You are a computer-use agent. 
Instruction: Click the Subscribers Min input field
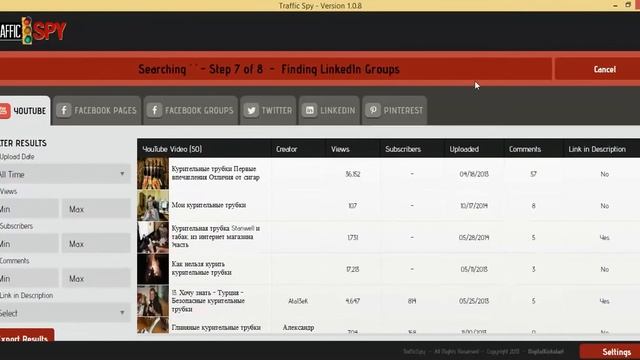pos(29,244)
